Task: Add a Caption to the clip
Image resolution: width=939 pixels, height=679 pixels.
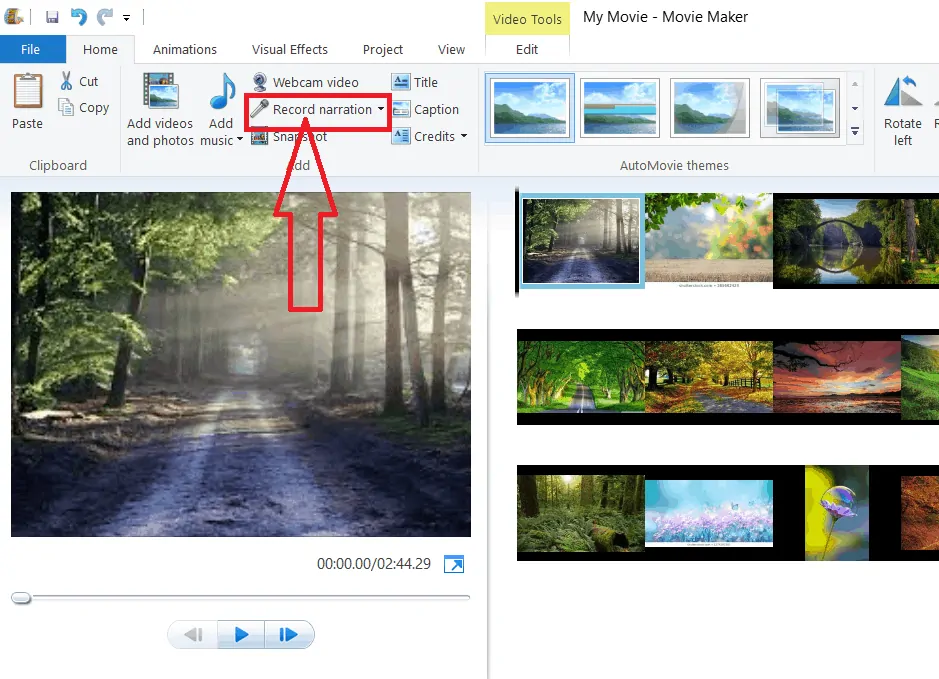Action: [426, 109]
